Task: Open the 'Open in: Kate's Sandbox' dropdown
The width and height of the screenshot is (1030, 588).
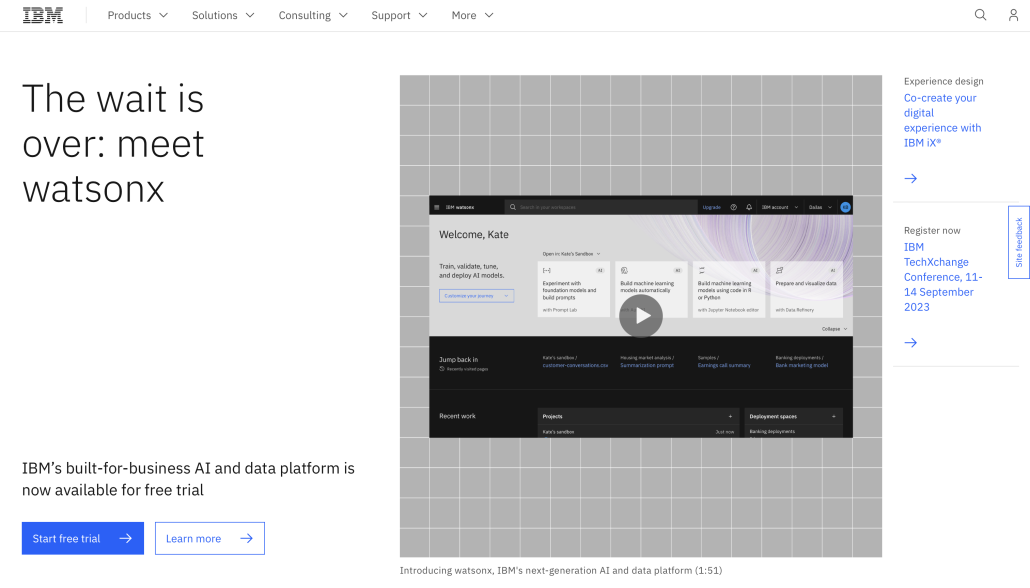Action: pyautogui.click(x=570, y=254)
